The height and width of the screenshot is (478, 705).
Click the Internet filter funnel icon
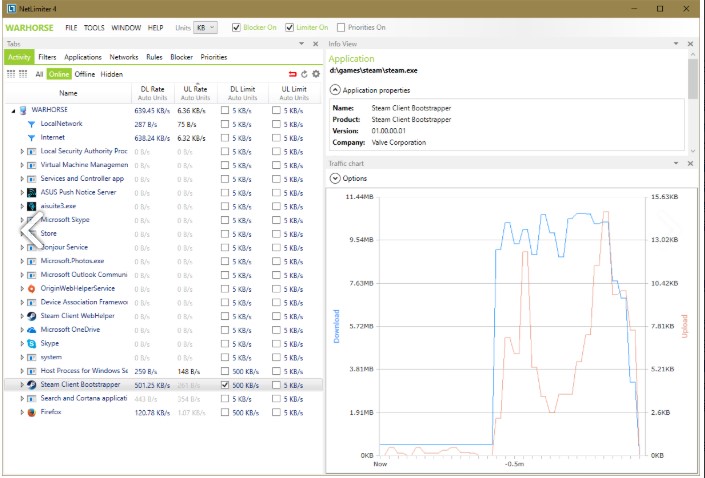(31, 137)
